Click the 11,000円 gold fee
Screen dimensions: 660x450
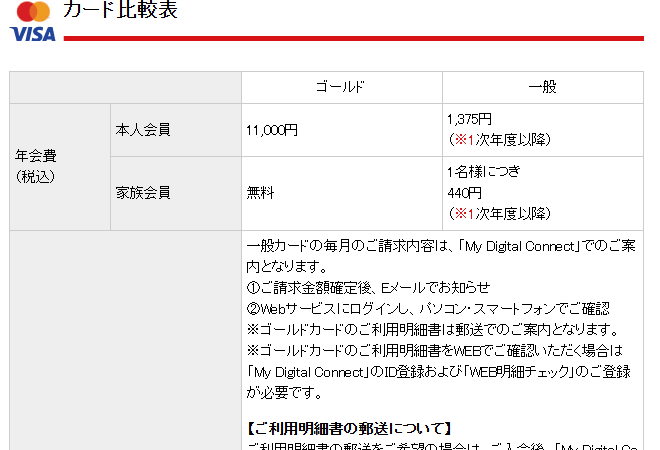tap(272, 130)
